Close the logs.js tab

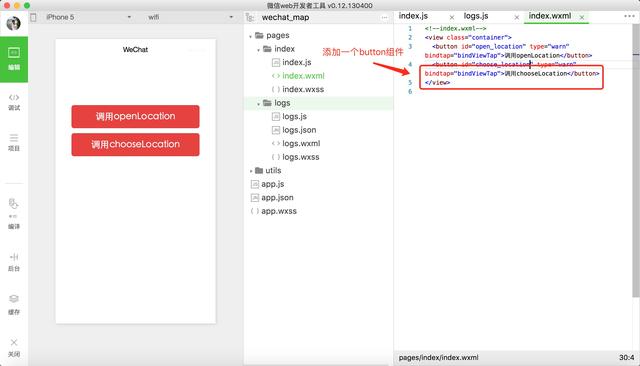tap(517, 17)
